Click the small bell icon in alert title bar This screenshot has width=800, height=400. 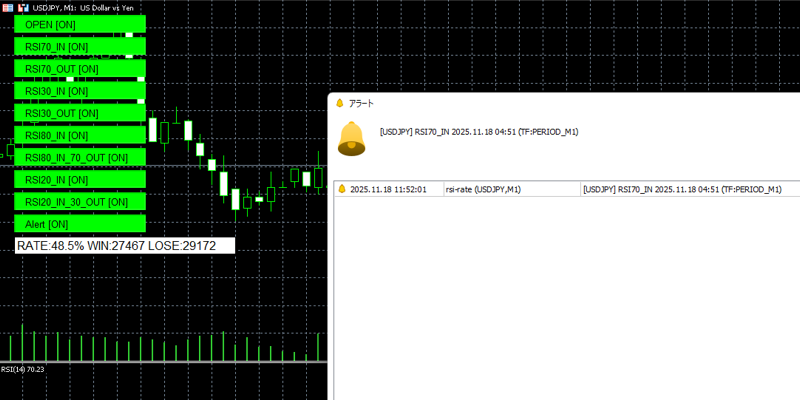pyautogui.click(x=339, y=103)
